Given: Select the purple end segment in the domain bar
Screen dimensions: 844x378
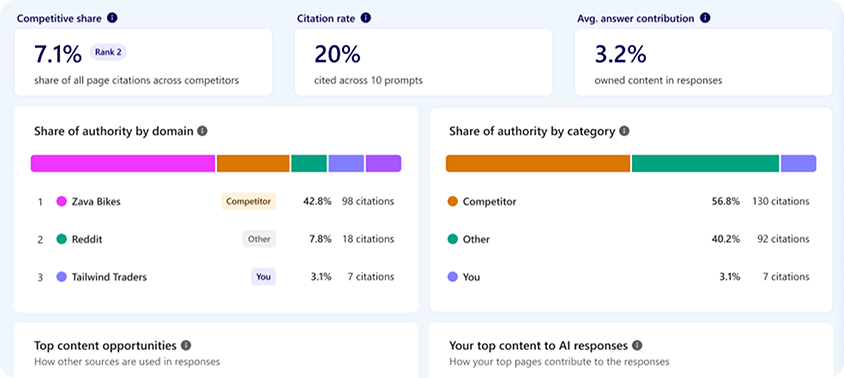Looking at the screenshot, I should coord(383,164).
